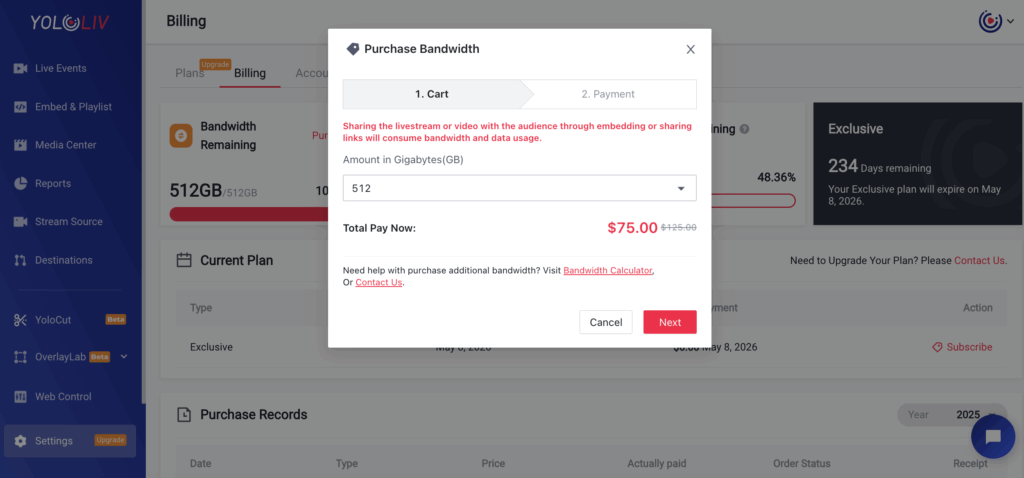Switch to the Plans tab

(x=189, y=73)
